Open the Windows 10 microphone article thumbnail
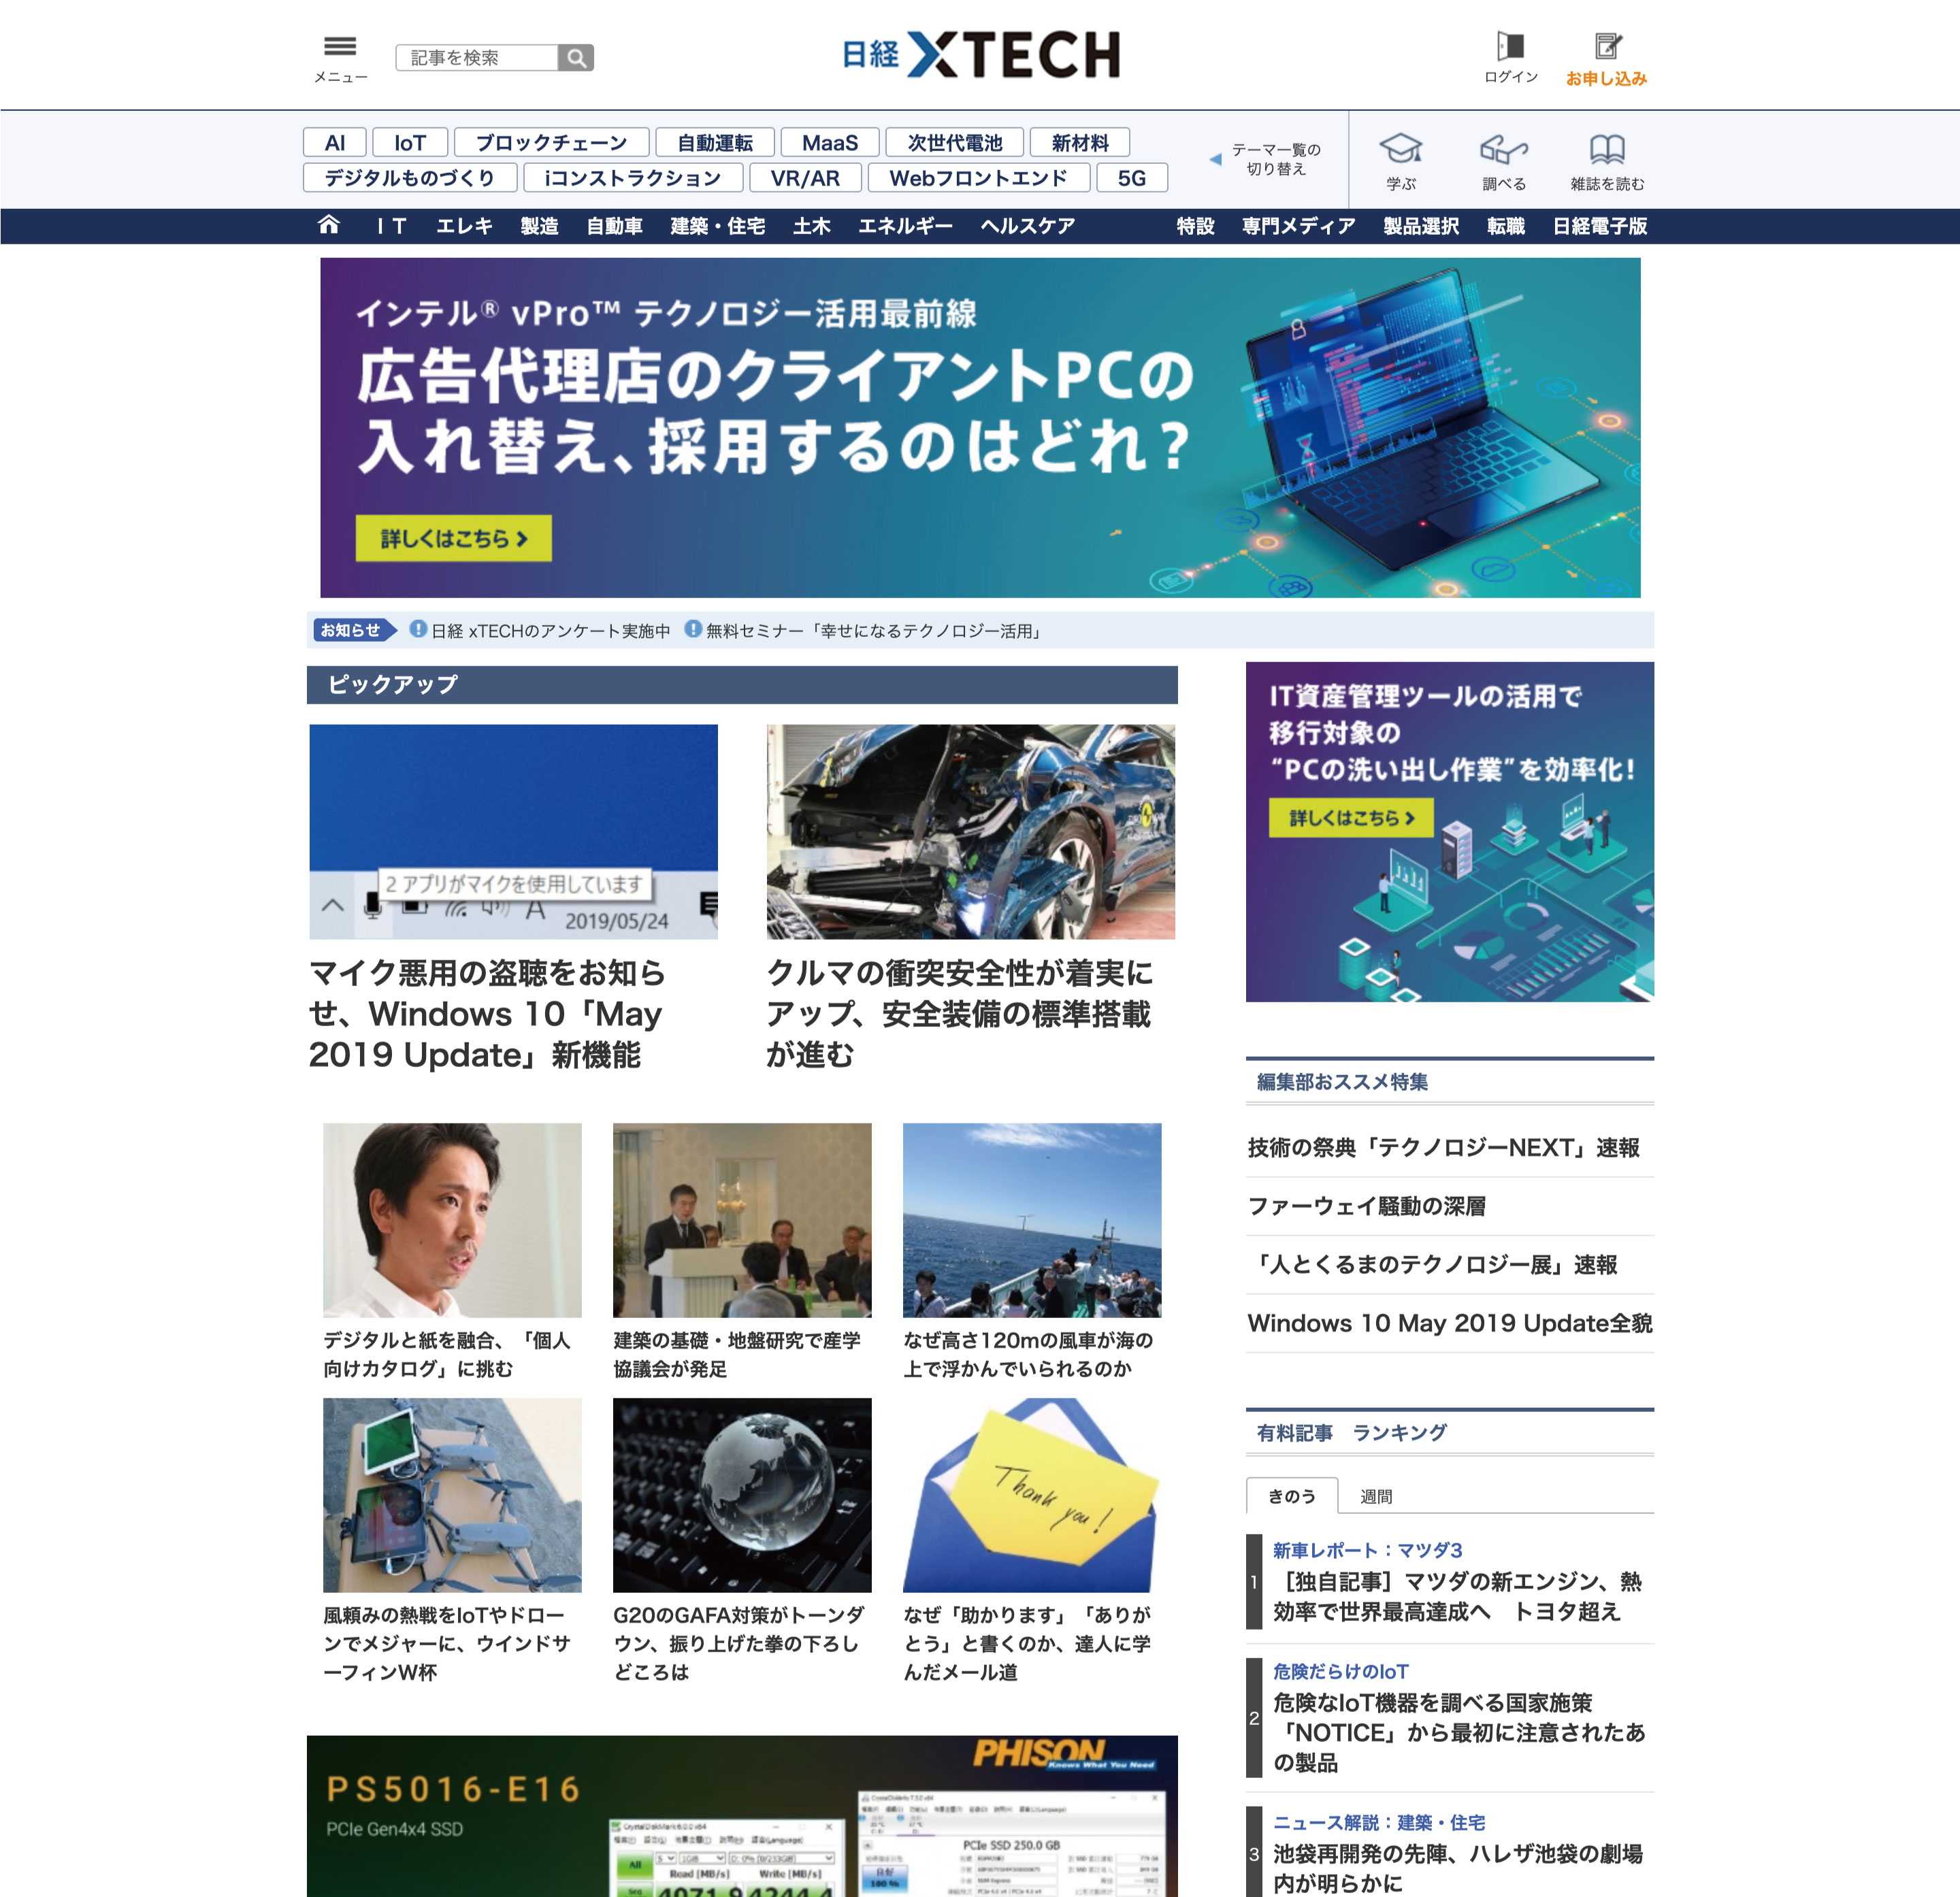This screenshot has height=1897, width=1960. coord(513,831)
